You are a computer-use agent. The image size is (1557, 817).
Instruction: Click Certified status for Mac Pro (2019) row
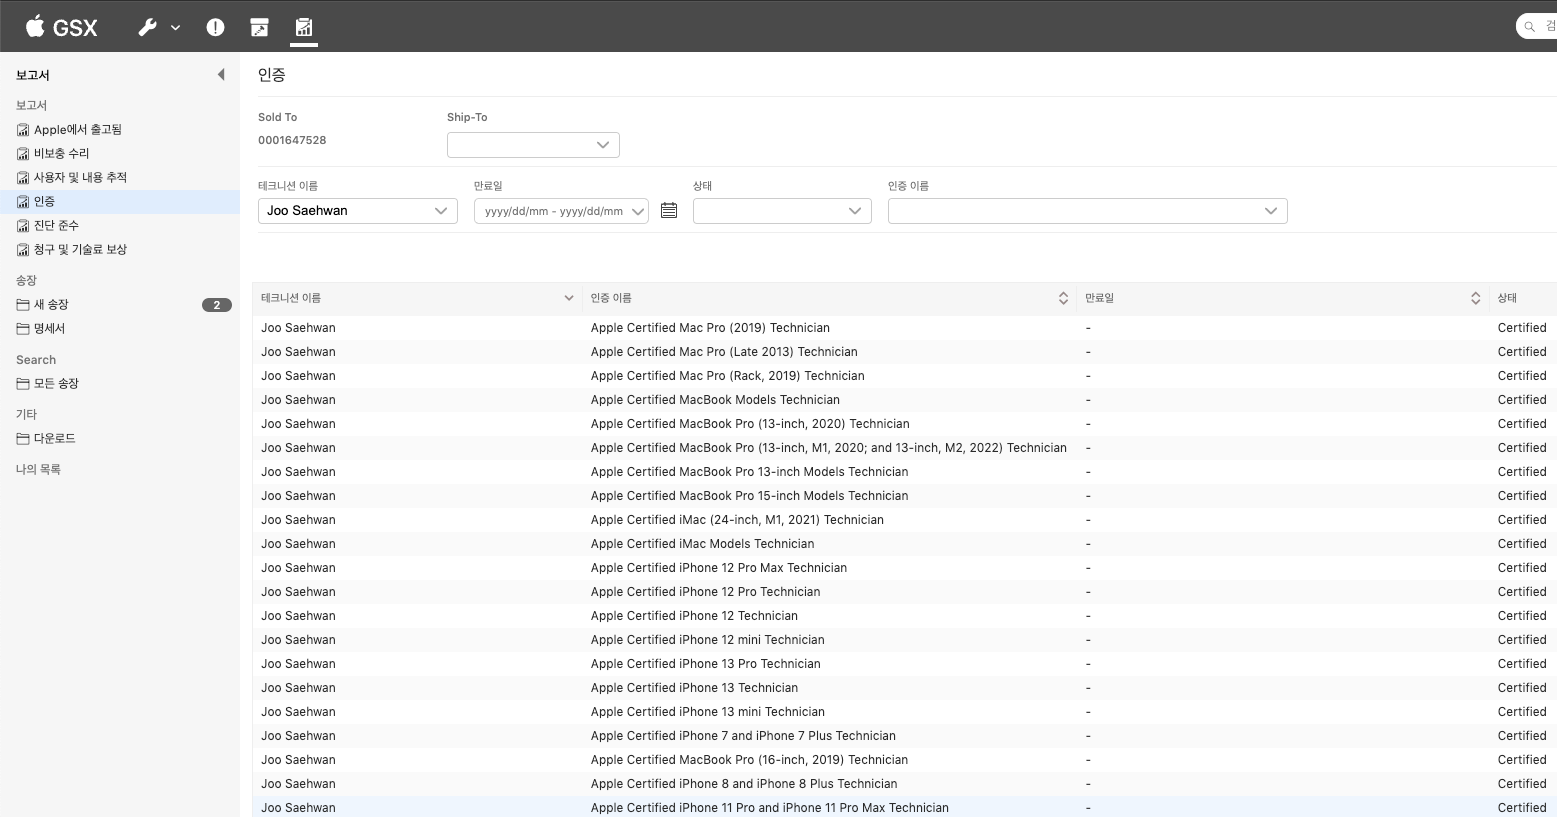click(1522, 328)
